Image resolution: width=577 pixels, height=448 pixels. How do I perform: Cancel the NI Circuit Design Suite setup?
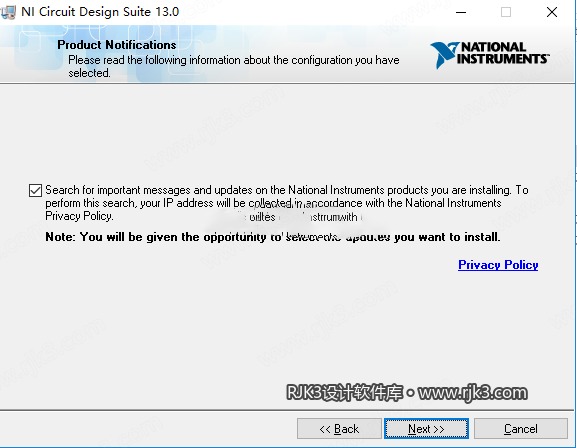pos(521,428)
